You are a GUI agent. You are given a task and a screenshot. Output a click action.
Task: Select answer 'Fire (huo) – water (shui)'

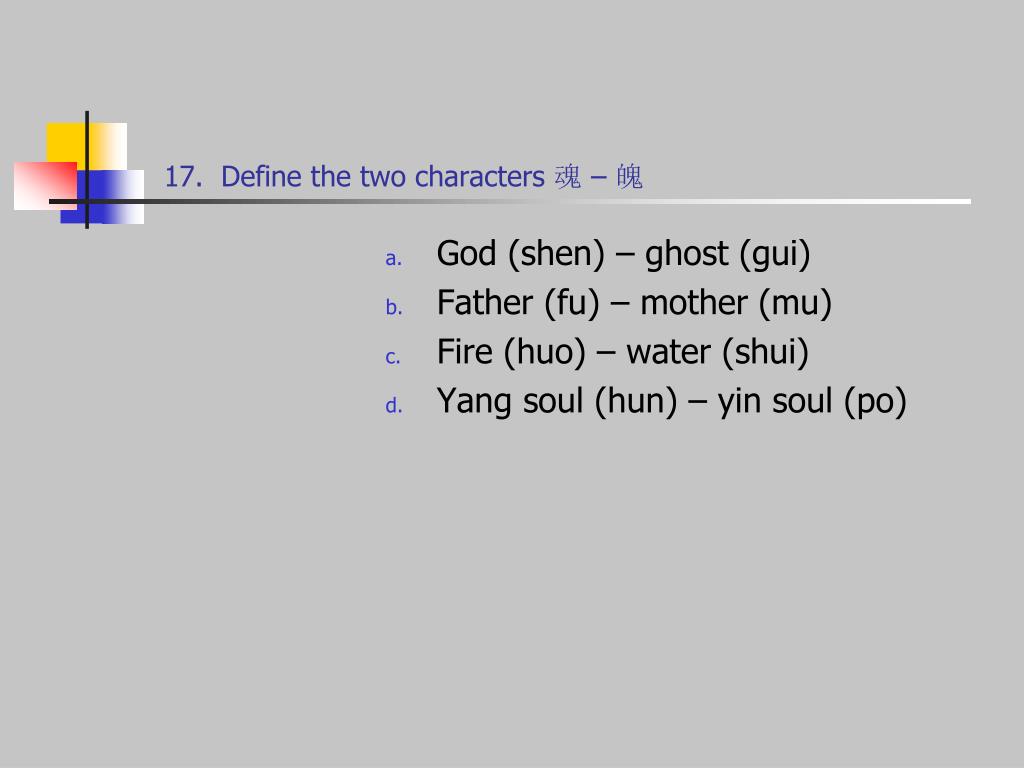pyautogui.click(x=622, y=352)
